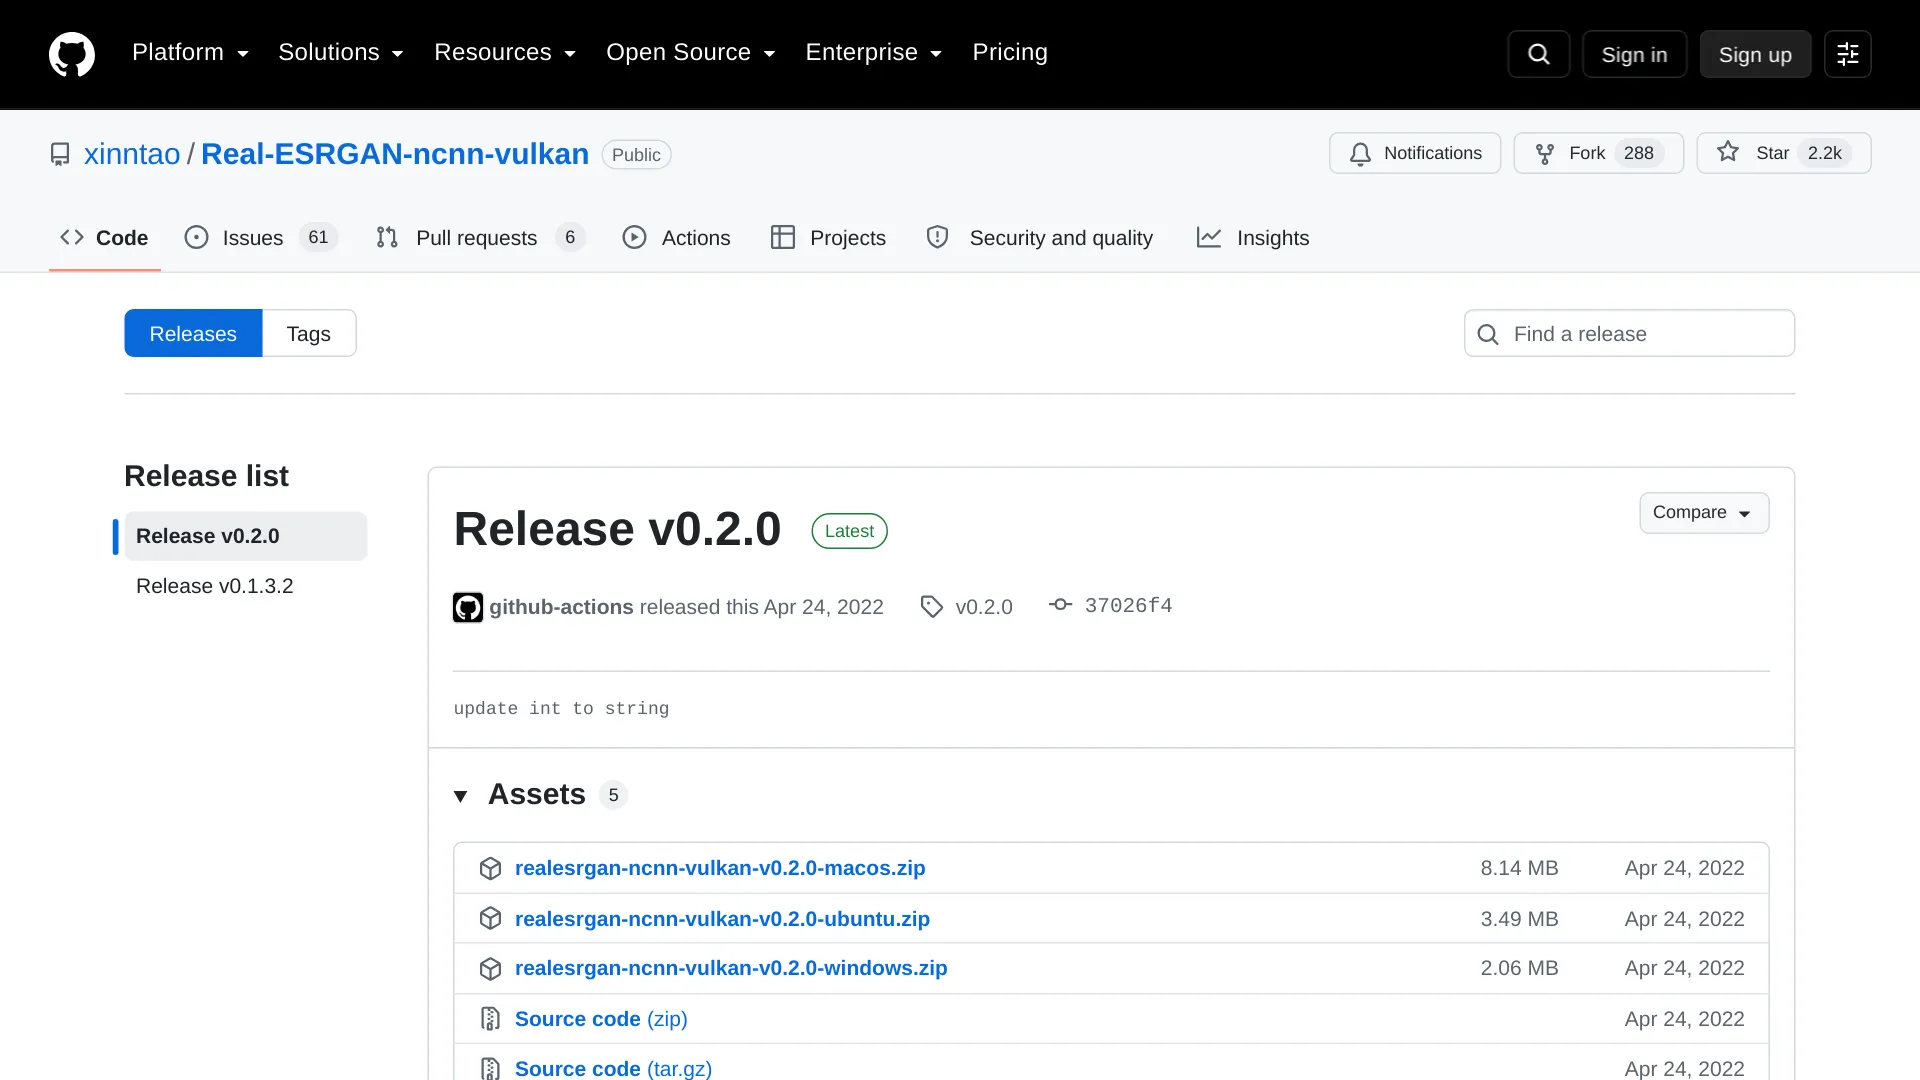This screenshot has width=1920, height=1080.
Task: Go to the Actions tab
Action: click(x=677, y=238)
